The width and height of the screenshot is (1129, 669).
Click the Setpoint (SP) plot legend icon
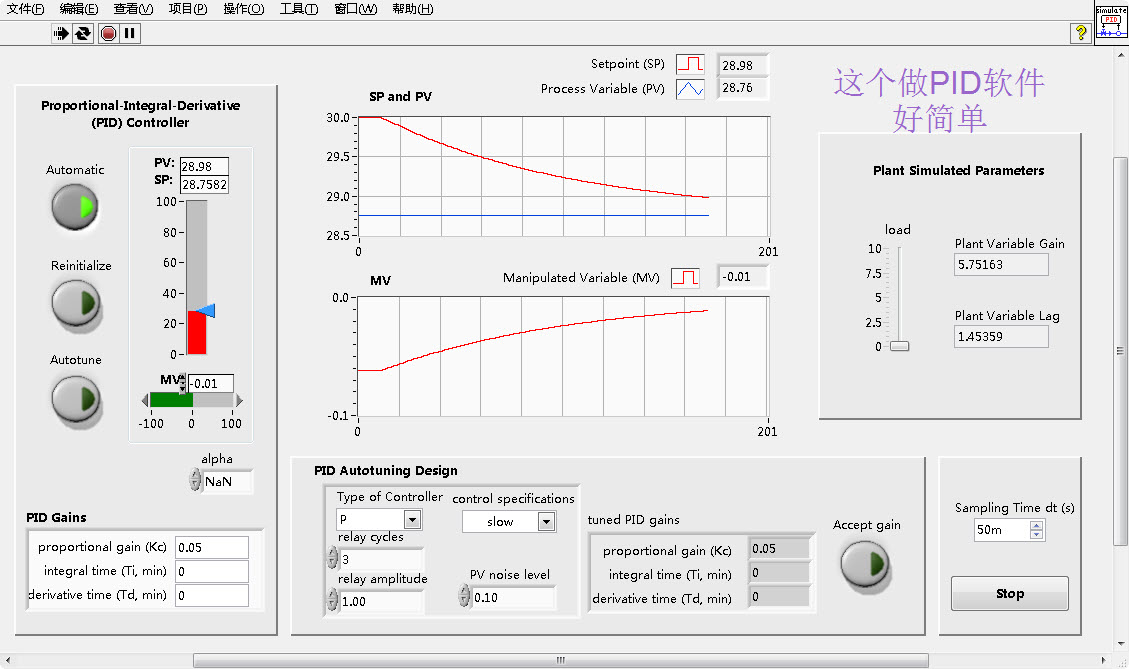click(x=690, y=65)
